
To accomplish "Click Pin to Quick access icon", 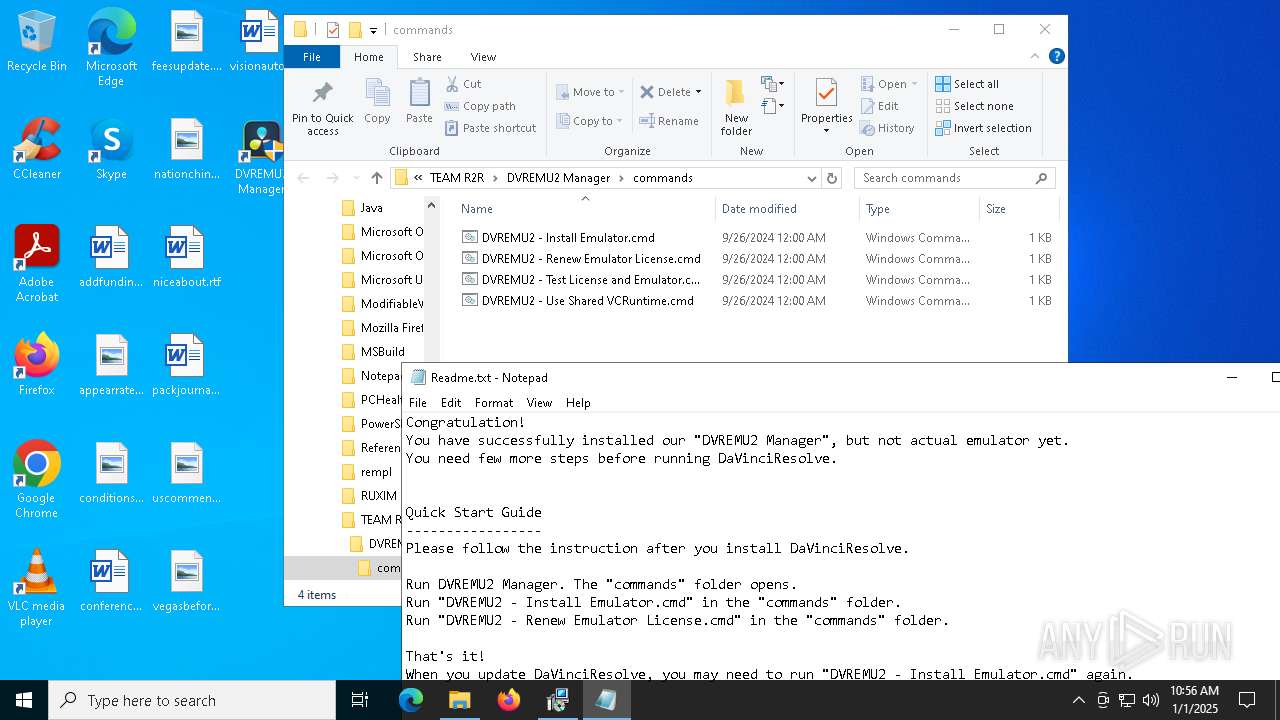I will coord(322,107).
